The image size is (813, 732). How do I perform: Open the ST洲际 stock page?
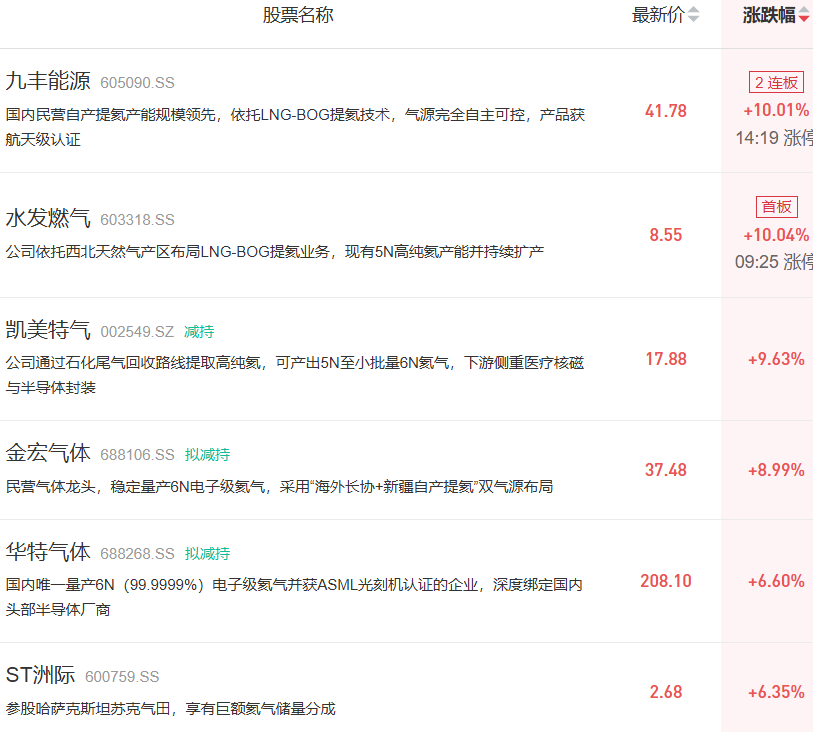(40, 675)
